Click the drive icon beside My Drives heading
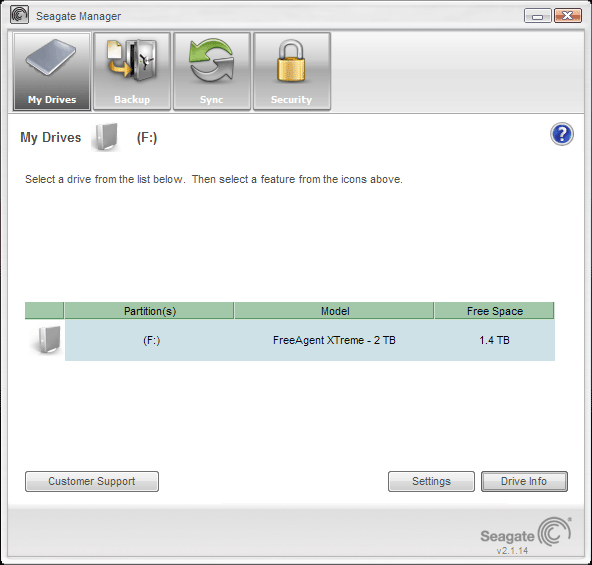592x565 pixels. pyautogui.click(x=105, y=137)
